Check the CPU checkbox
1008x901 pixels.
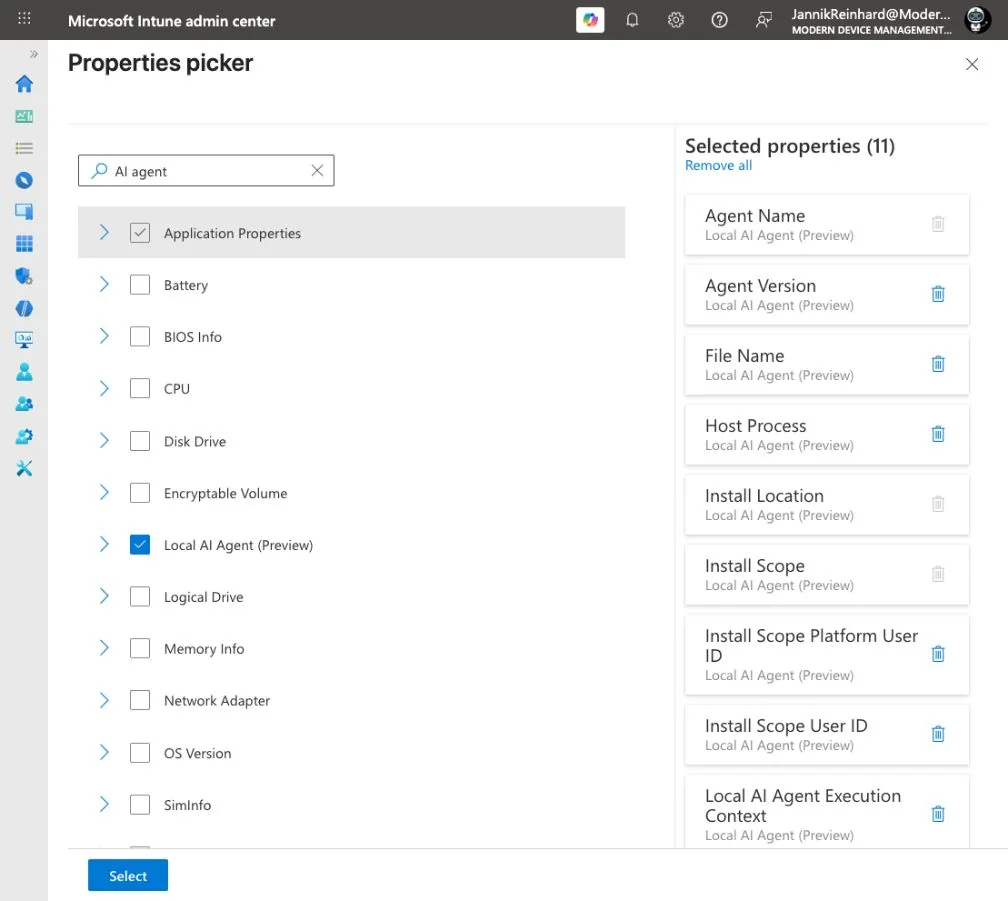140,388
